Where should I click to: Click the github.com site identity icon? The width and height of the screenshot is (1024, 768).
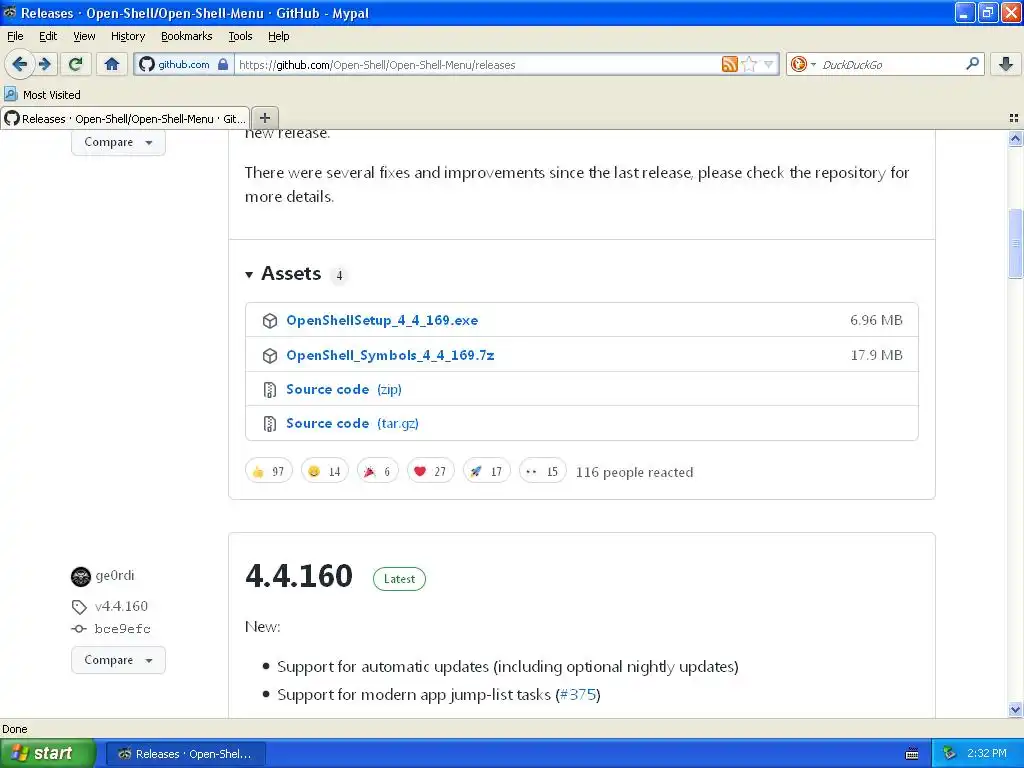click(147, 64)
